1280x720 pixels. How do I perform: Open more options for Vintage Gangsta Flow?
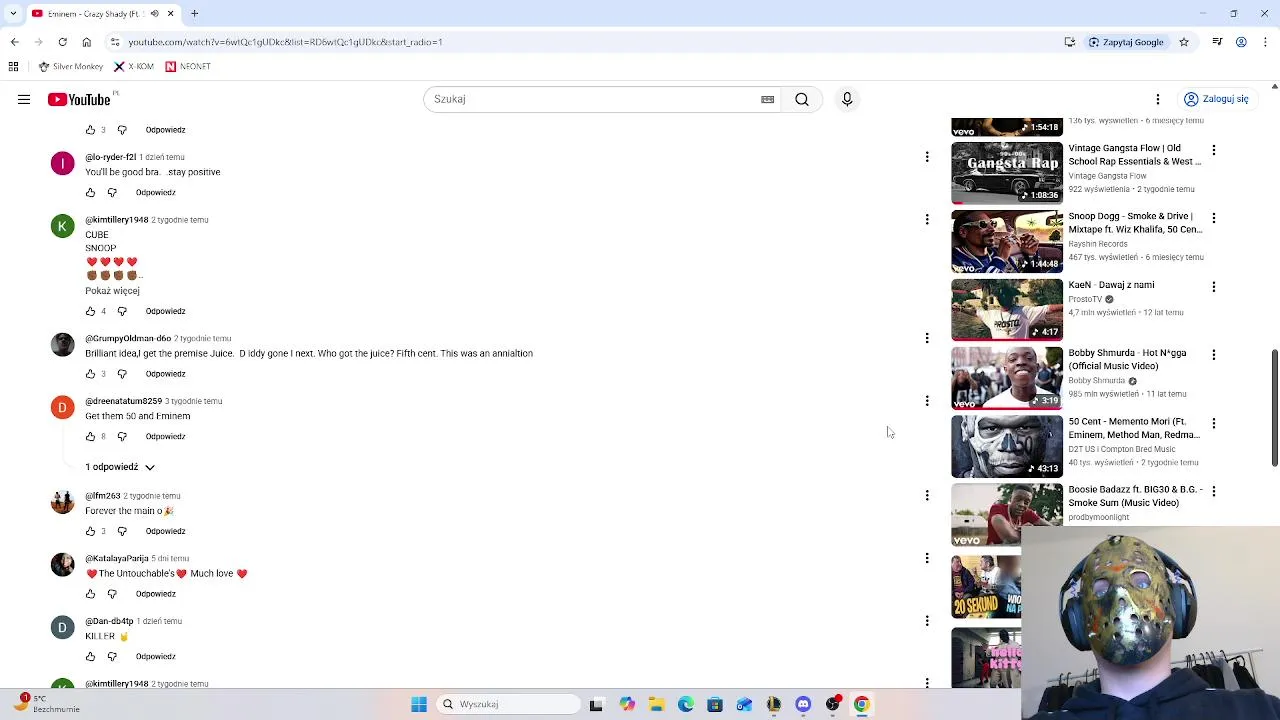[x=1214, y=150]
